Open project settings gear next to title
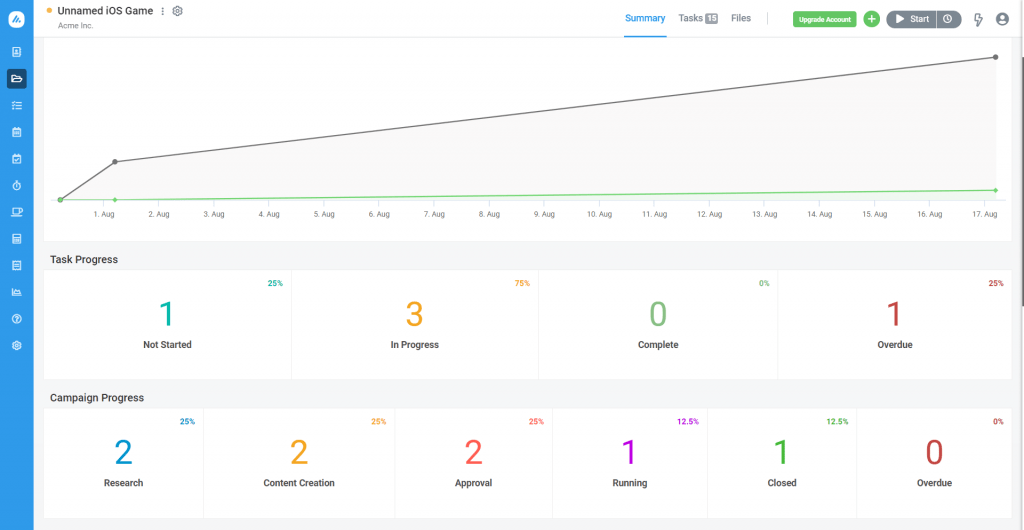The height and width of the screenshot is (530, 1024). [x=178, y=11]
